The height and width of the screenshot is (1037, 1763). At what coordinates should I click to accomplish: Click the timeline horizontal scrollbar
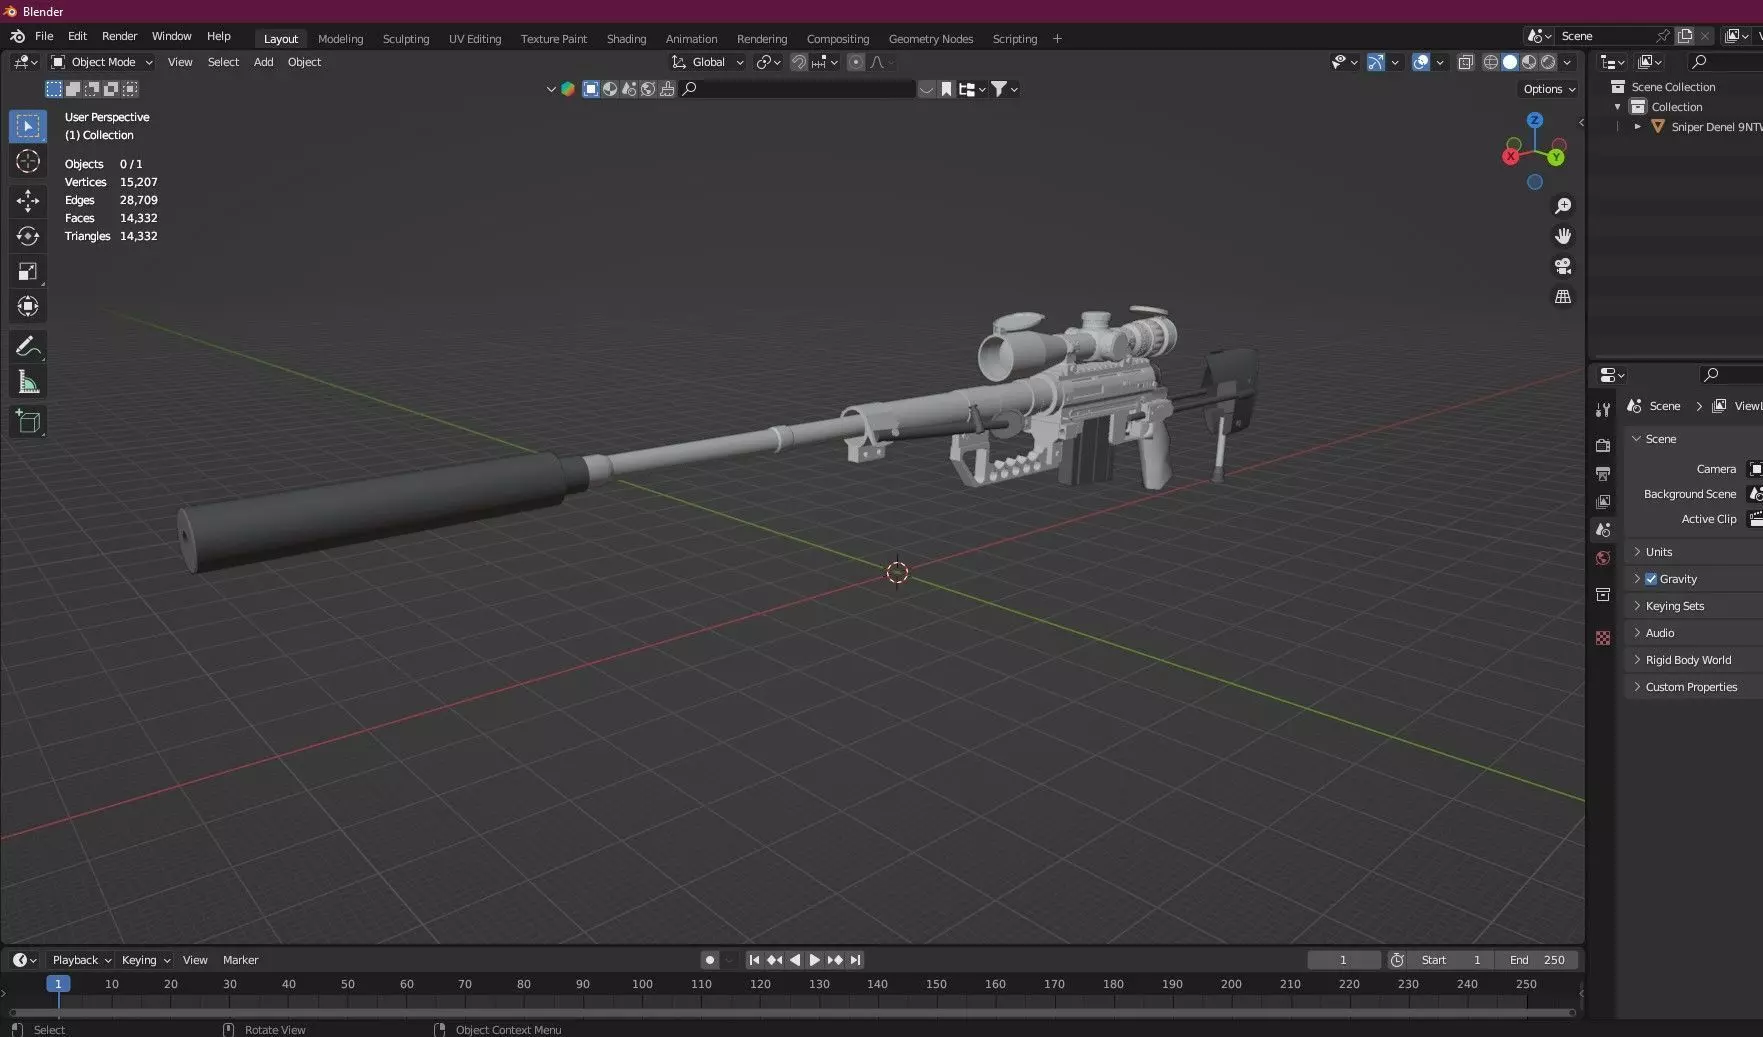pyautogui.click(x=792, y=1012)
